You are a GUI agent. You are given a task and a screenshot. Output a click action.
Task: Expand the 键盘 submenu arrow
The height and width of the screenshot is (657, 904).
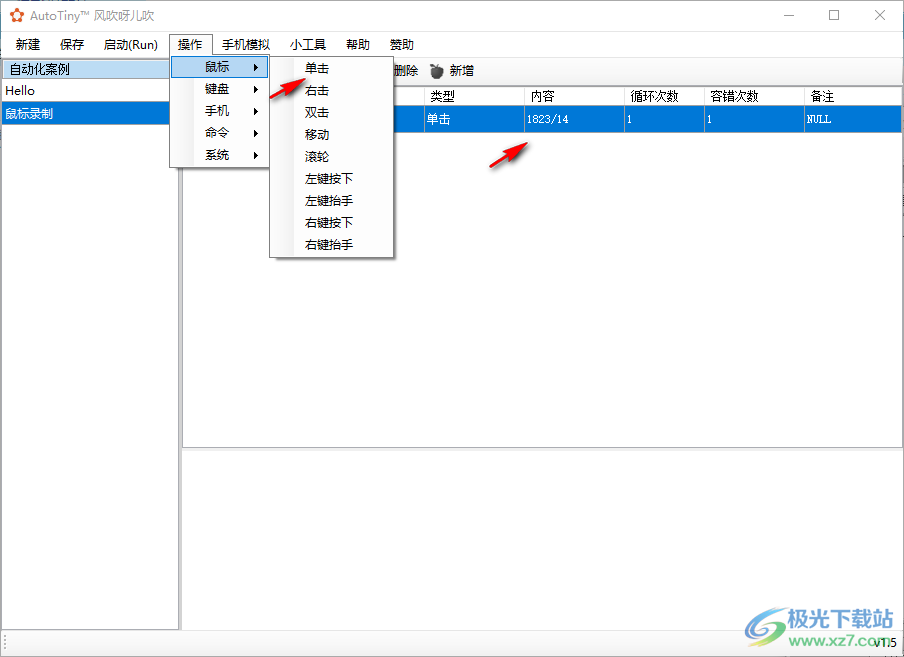(256, 89)
